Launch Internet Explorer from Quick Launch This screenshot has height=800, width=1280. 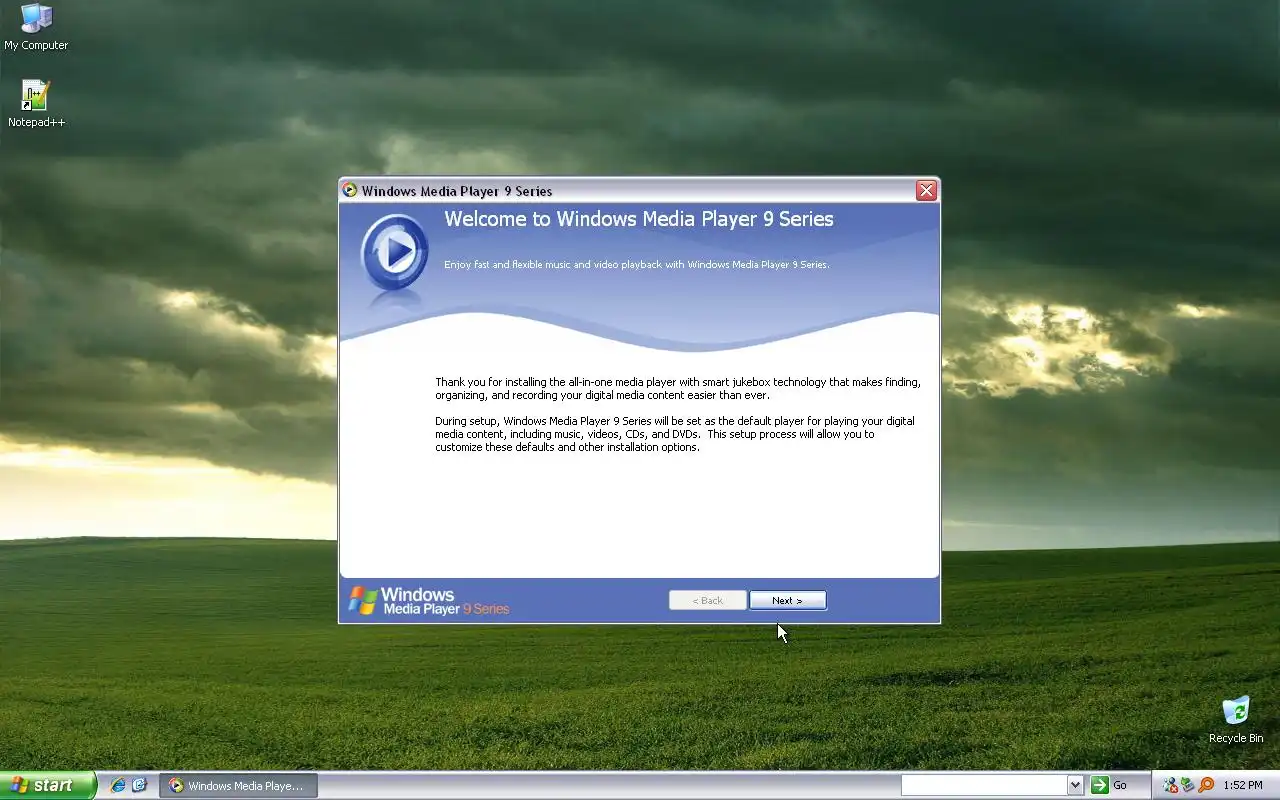pos(118,785)
